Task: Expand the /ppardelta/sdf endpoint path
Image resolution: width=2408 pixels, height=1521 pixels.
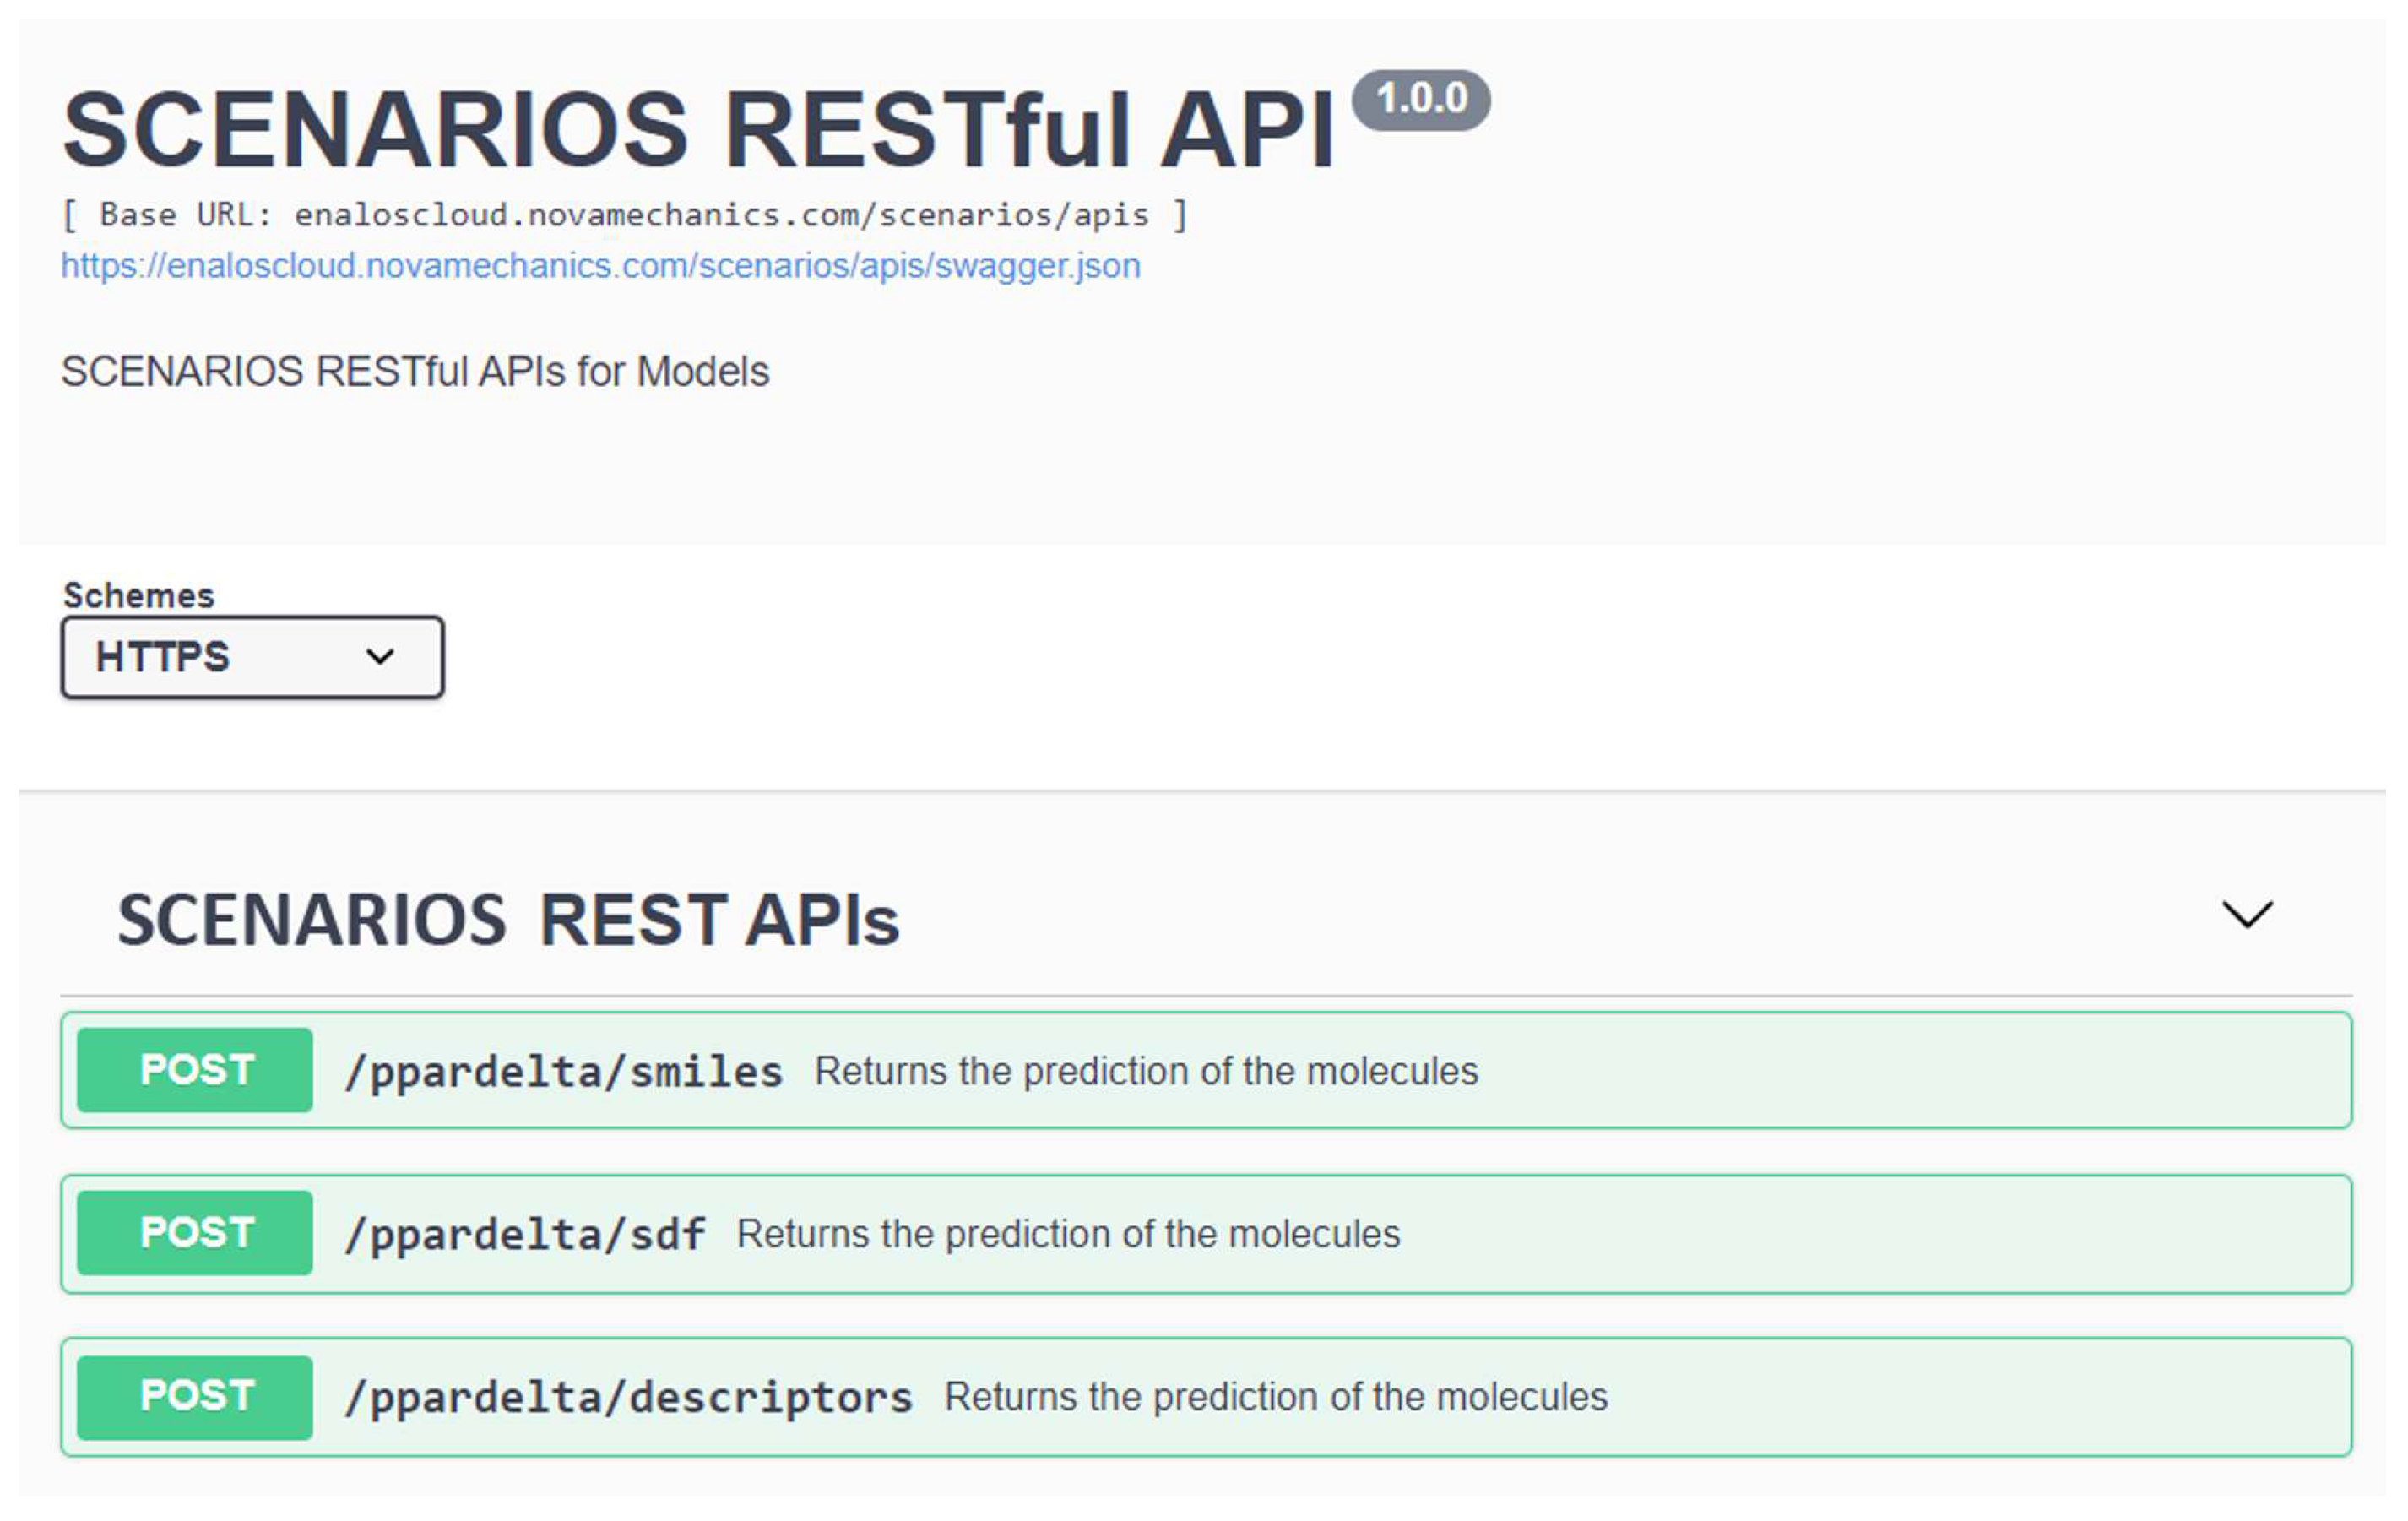Action: click(525, 1235)
